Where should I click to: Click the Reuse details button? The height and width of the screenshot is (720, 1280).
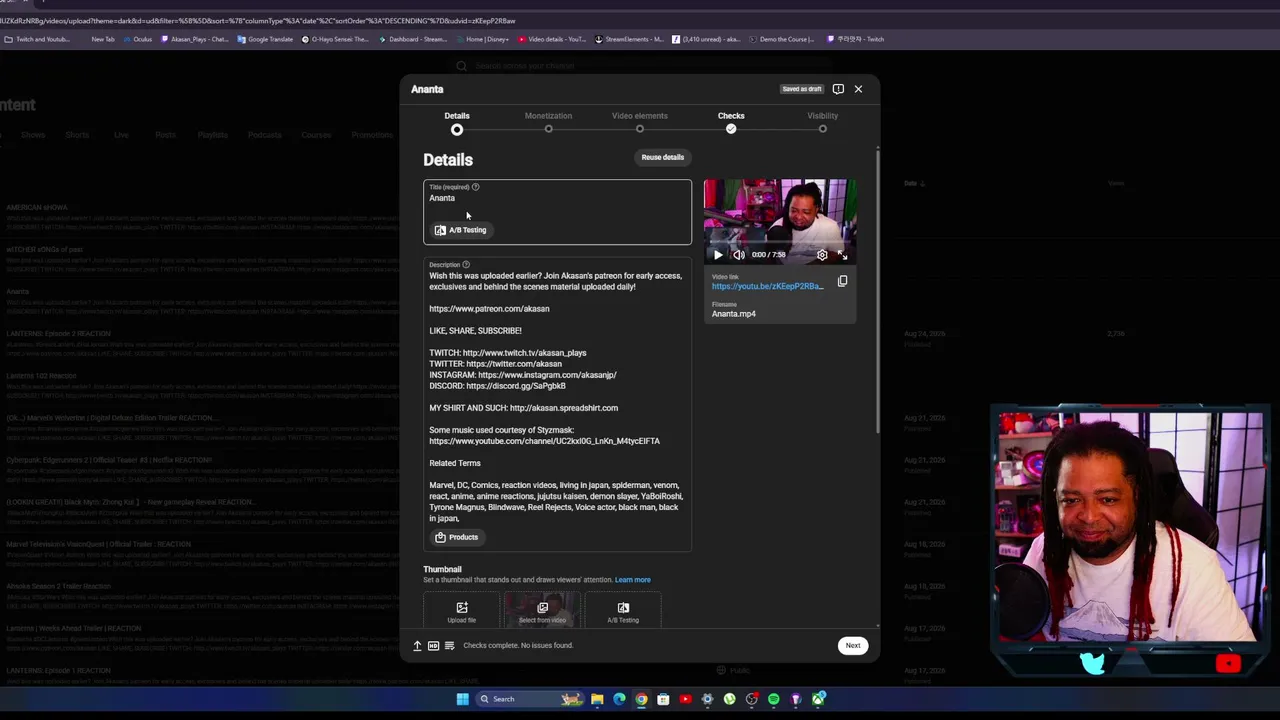coord(663,157)
